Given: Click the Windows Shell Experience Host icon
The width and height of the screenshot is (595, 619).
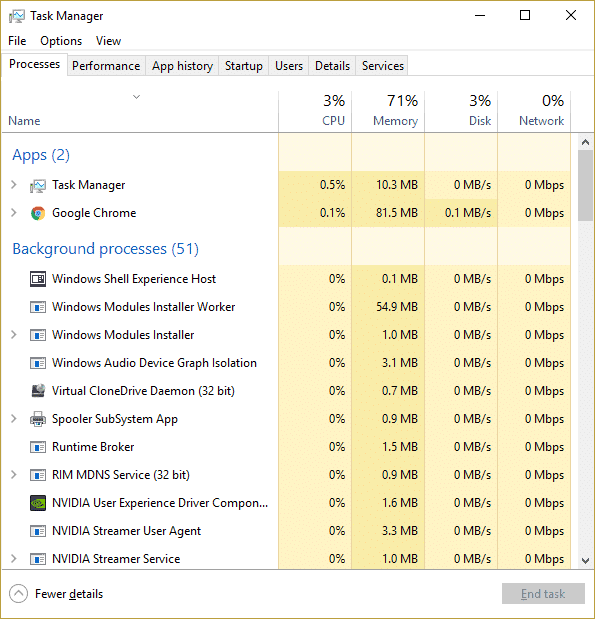Looking at the screenshot, I should point(38,279).
